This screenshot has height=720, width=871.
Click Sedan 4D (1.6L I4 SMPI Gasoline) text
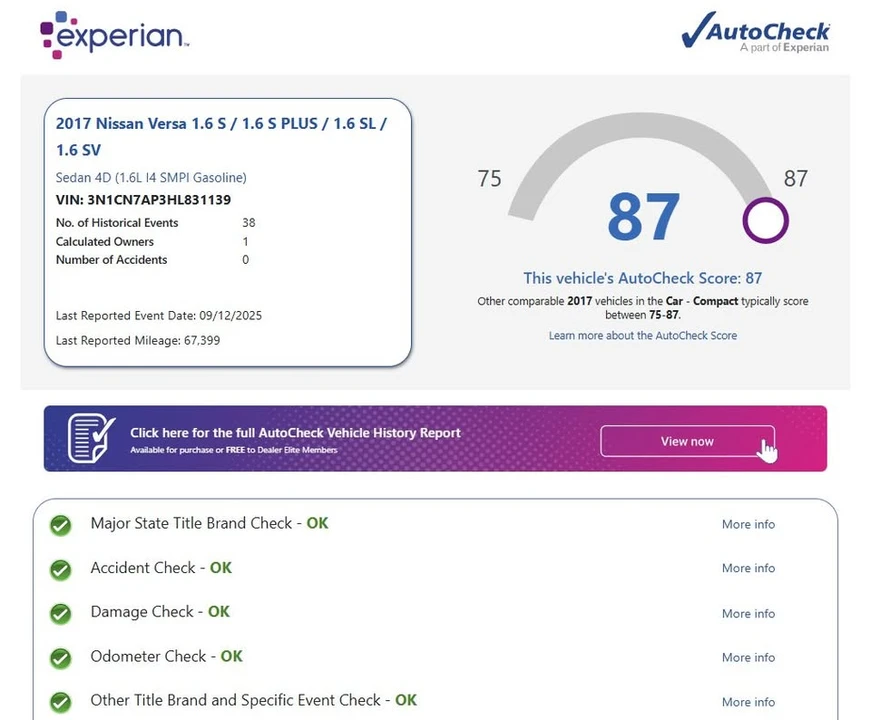(151, 177)
